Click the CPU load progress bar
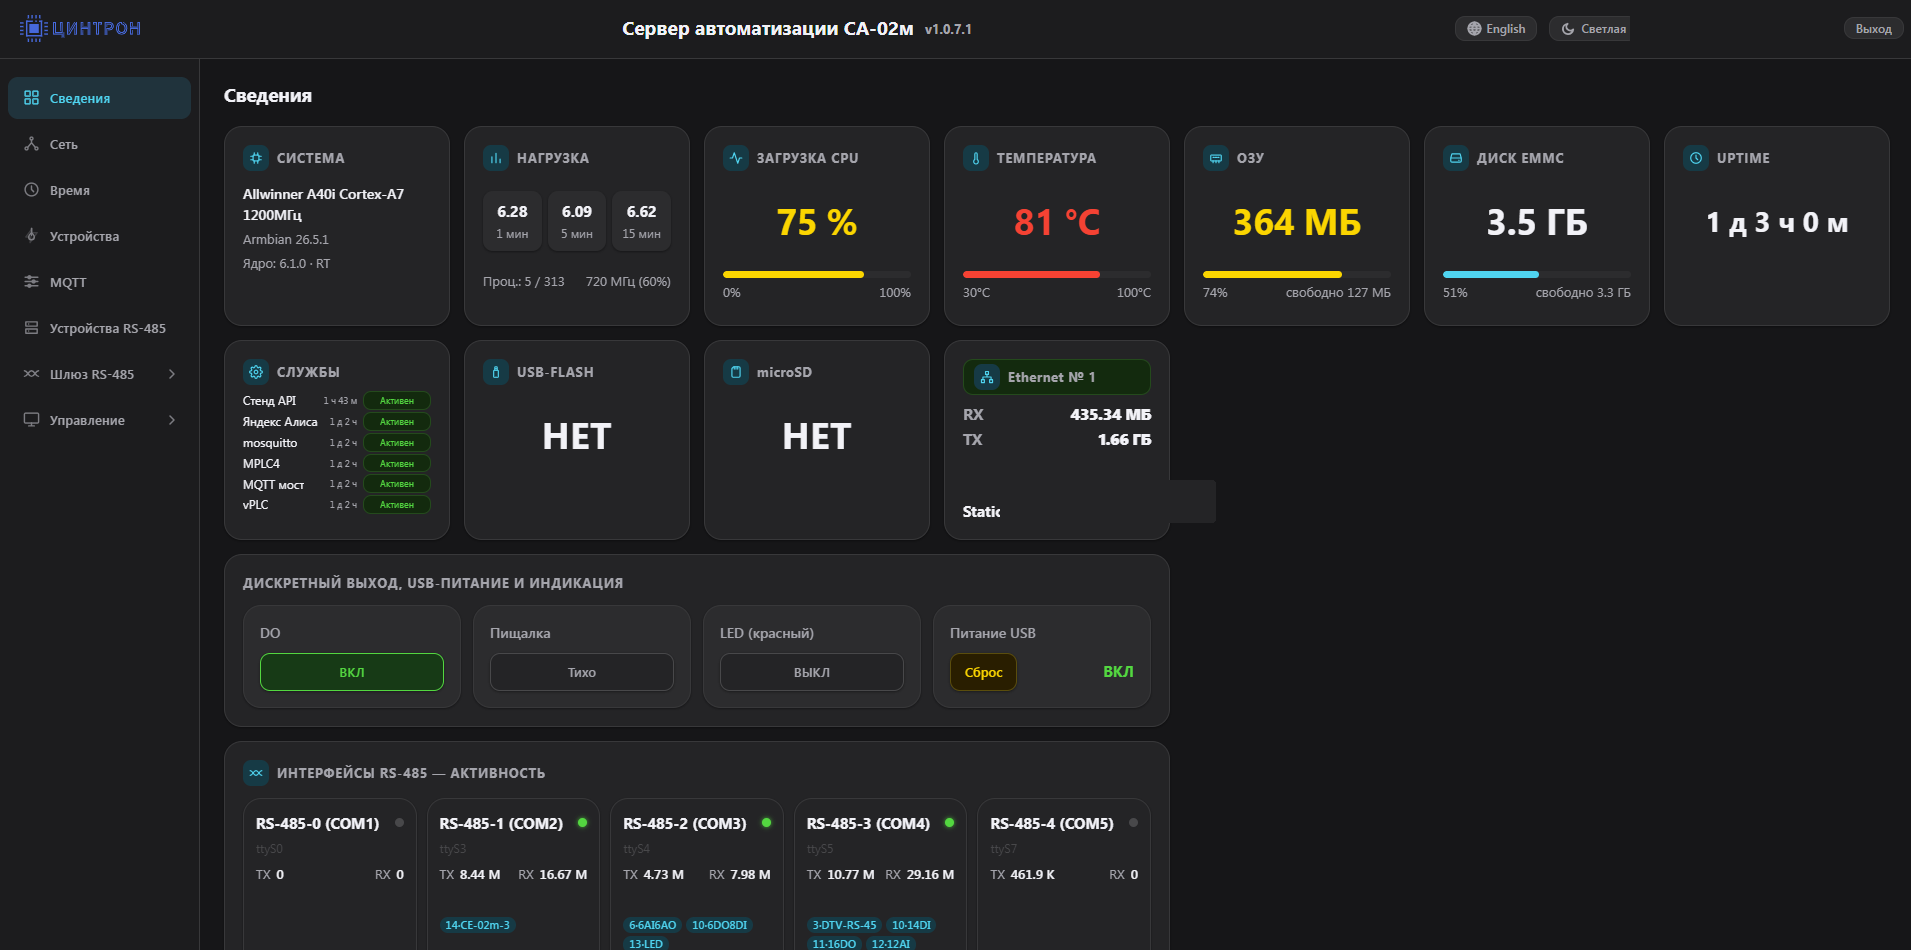This screenshot has width=1911, height=950. coord(817,274)
